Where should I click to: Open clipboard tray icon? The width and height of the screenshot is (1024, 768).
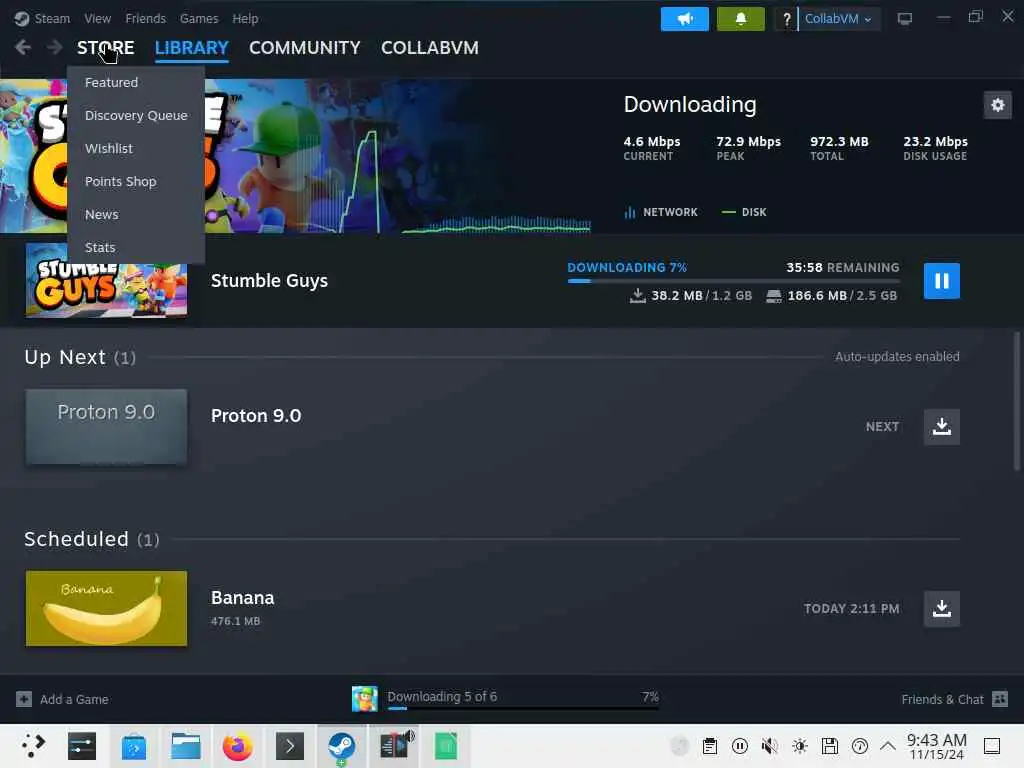[x=709, y=746]
